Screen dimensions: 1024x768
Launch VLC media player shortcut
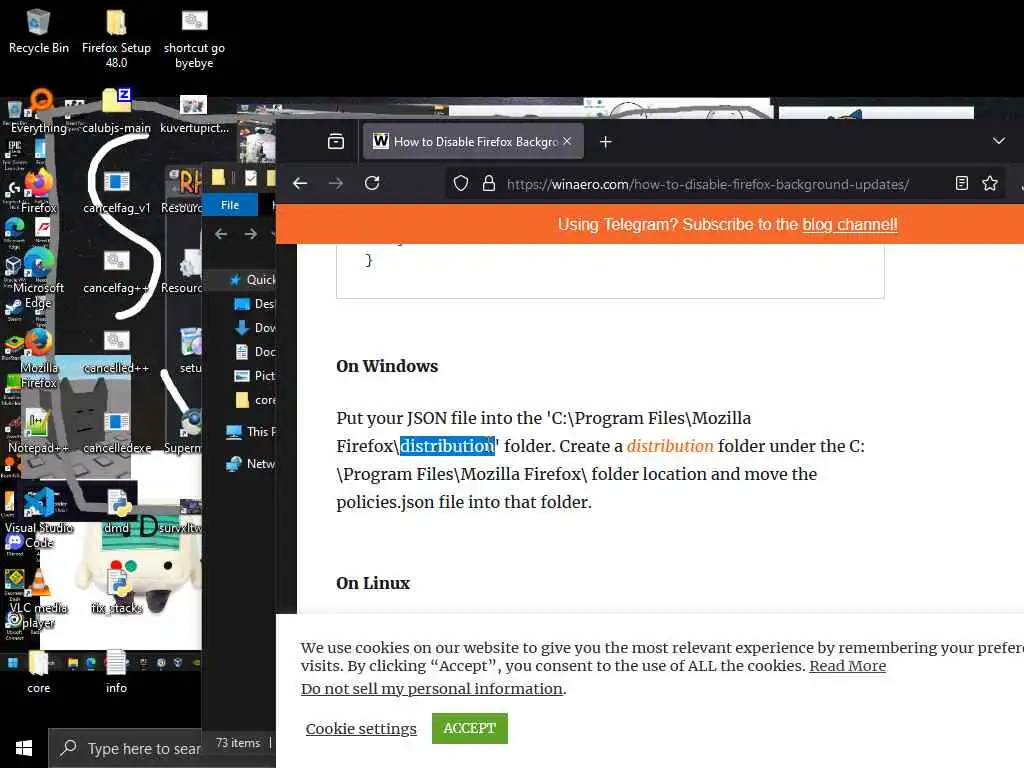[x=39, y=599]
